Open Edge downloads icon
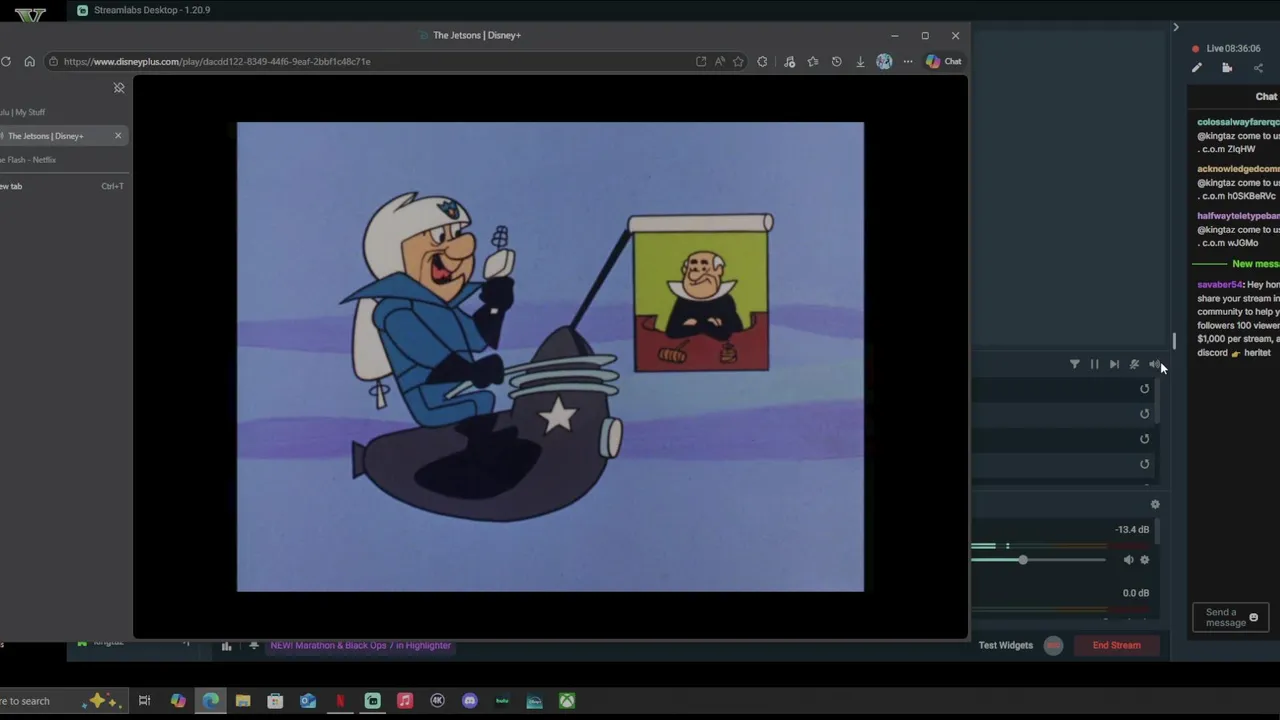Viewport: 1280px width, 720px height. tap(860, 61)
